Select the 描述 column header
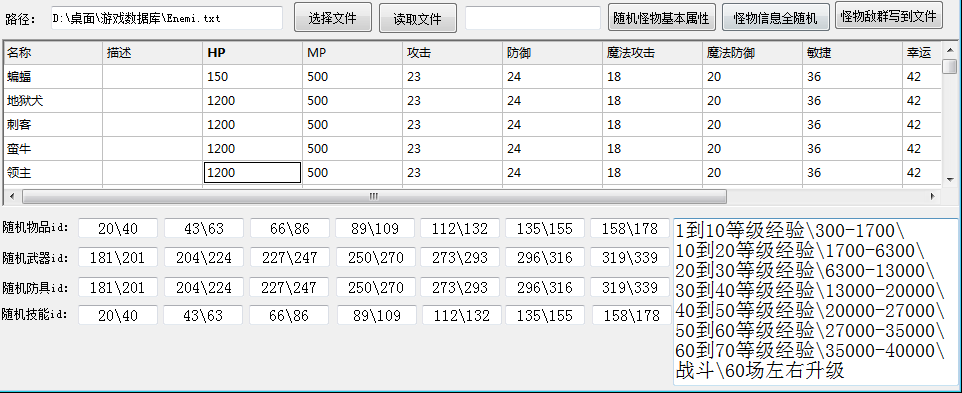This screenshot has height=393, width=962. pos(152,53)
